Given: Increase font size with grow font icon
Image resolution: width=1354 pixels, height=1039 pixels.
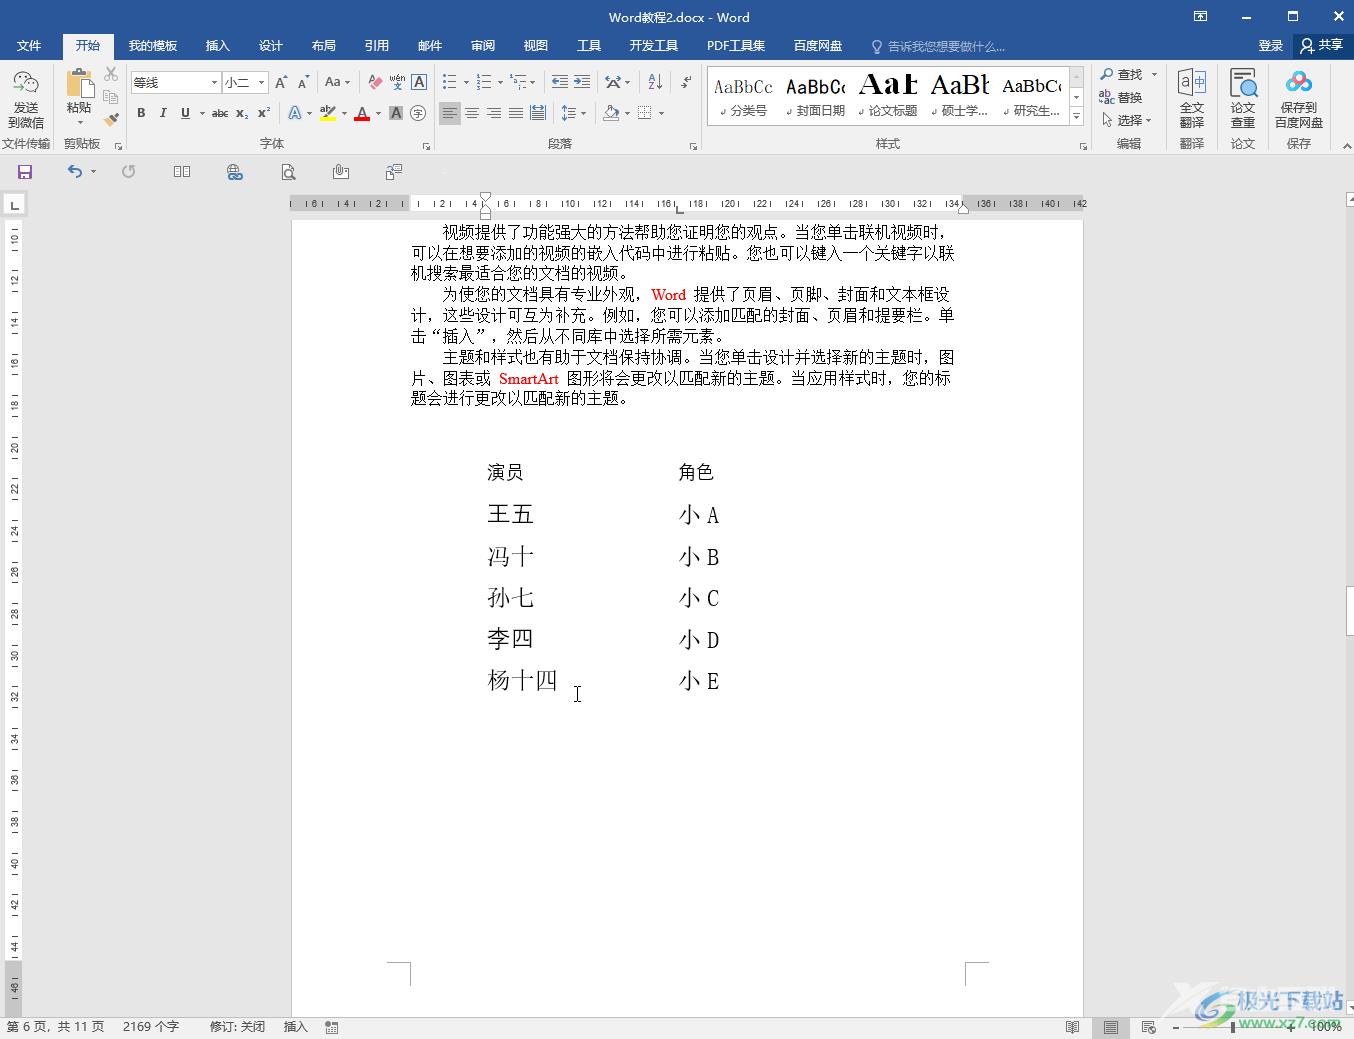Looking at the screenshot, I should tap(281, 82).
